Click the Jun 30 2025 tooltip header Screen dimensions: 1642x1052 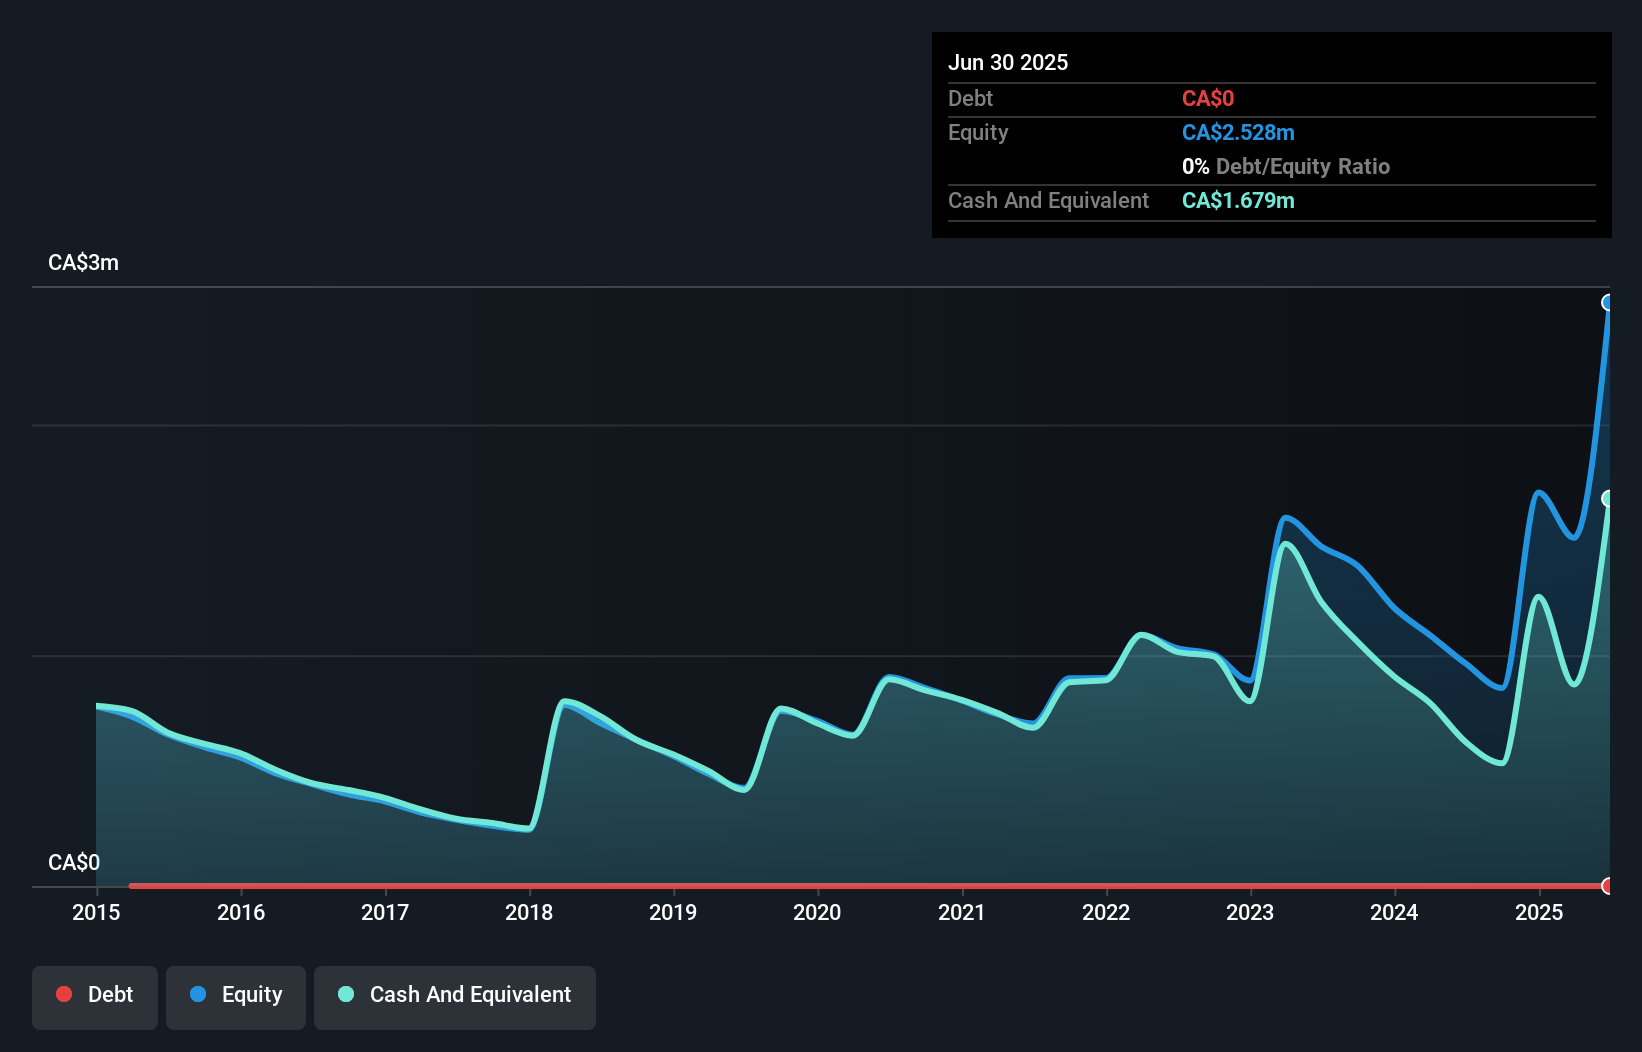1008,62
